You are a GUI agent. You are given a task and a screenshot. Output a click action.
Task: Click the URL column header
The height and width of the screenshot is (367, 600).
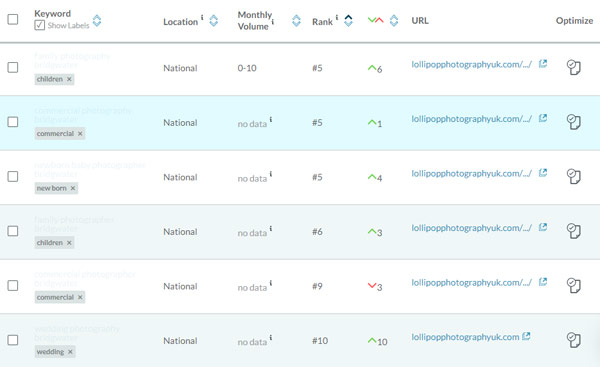coord(420,21)
